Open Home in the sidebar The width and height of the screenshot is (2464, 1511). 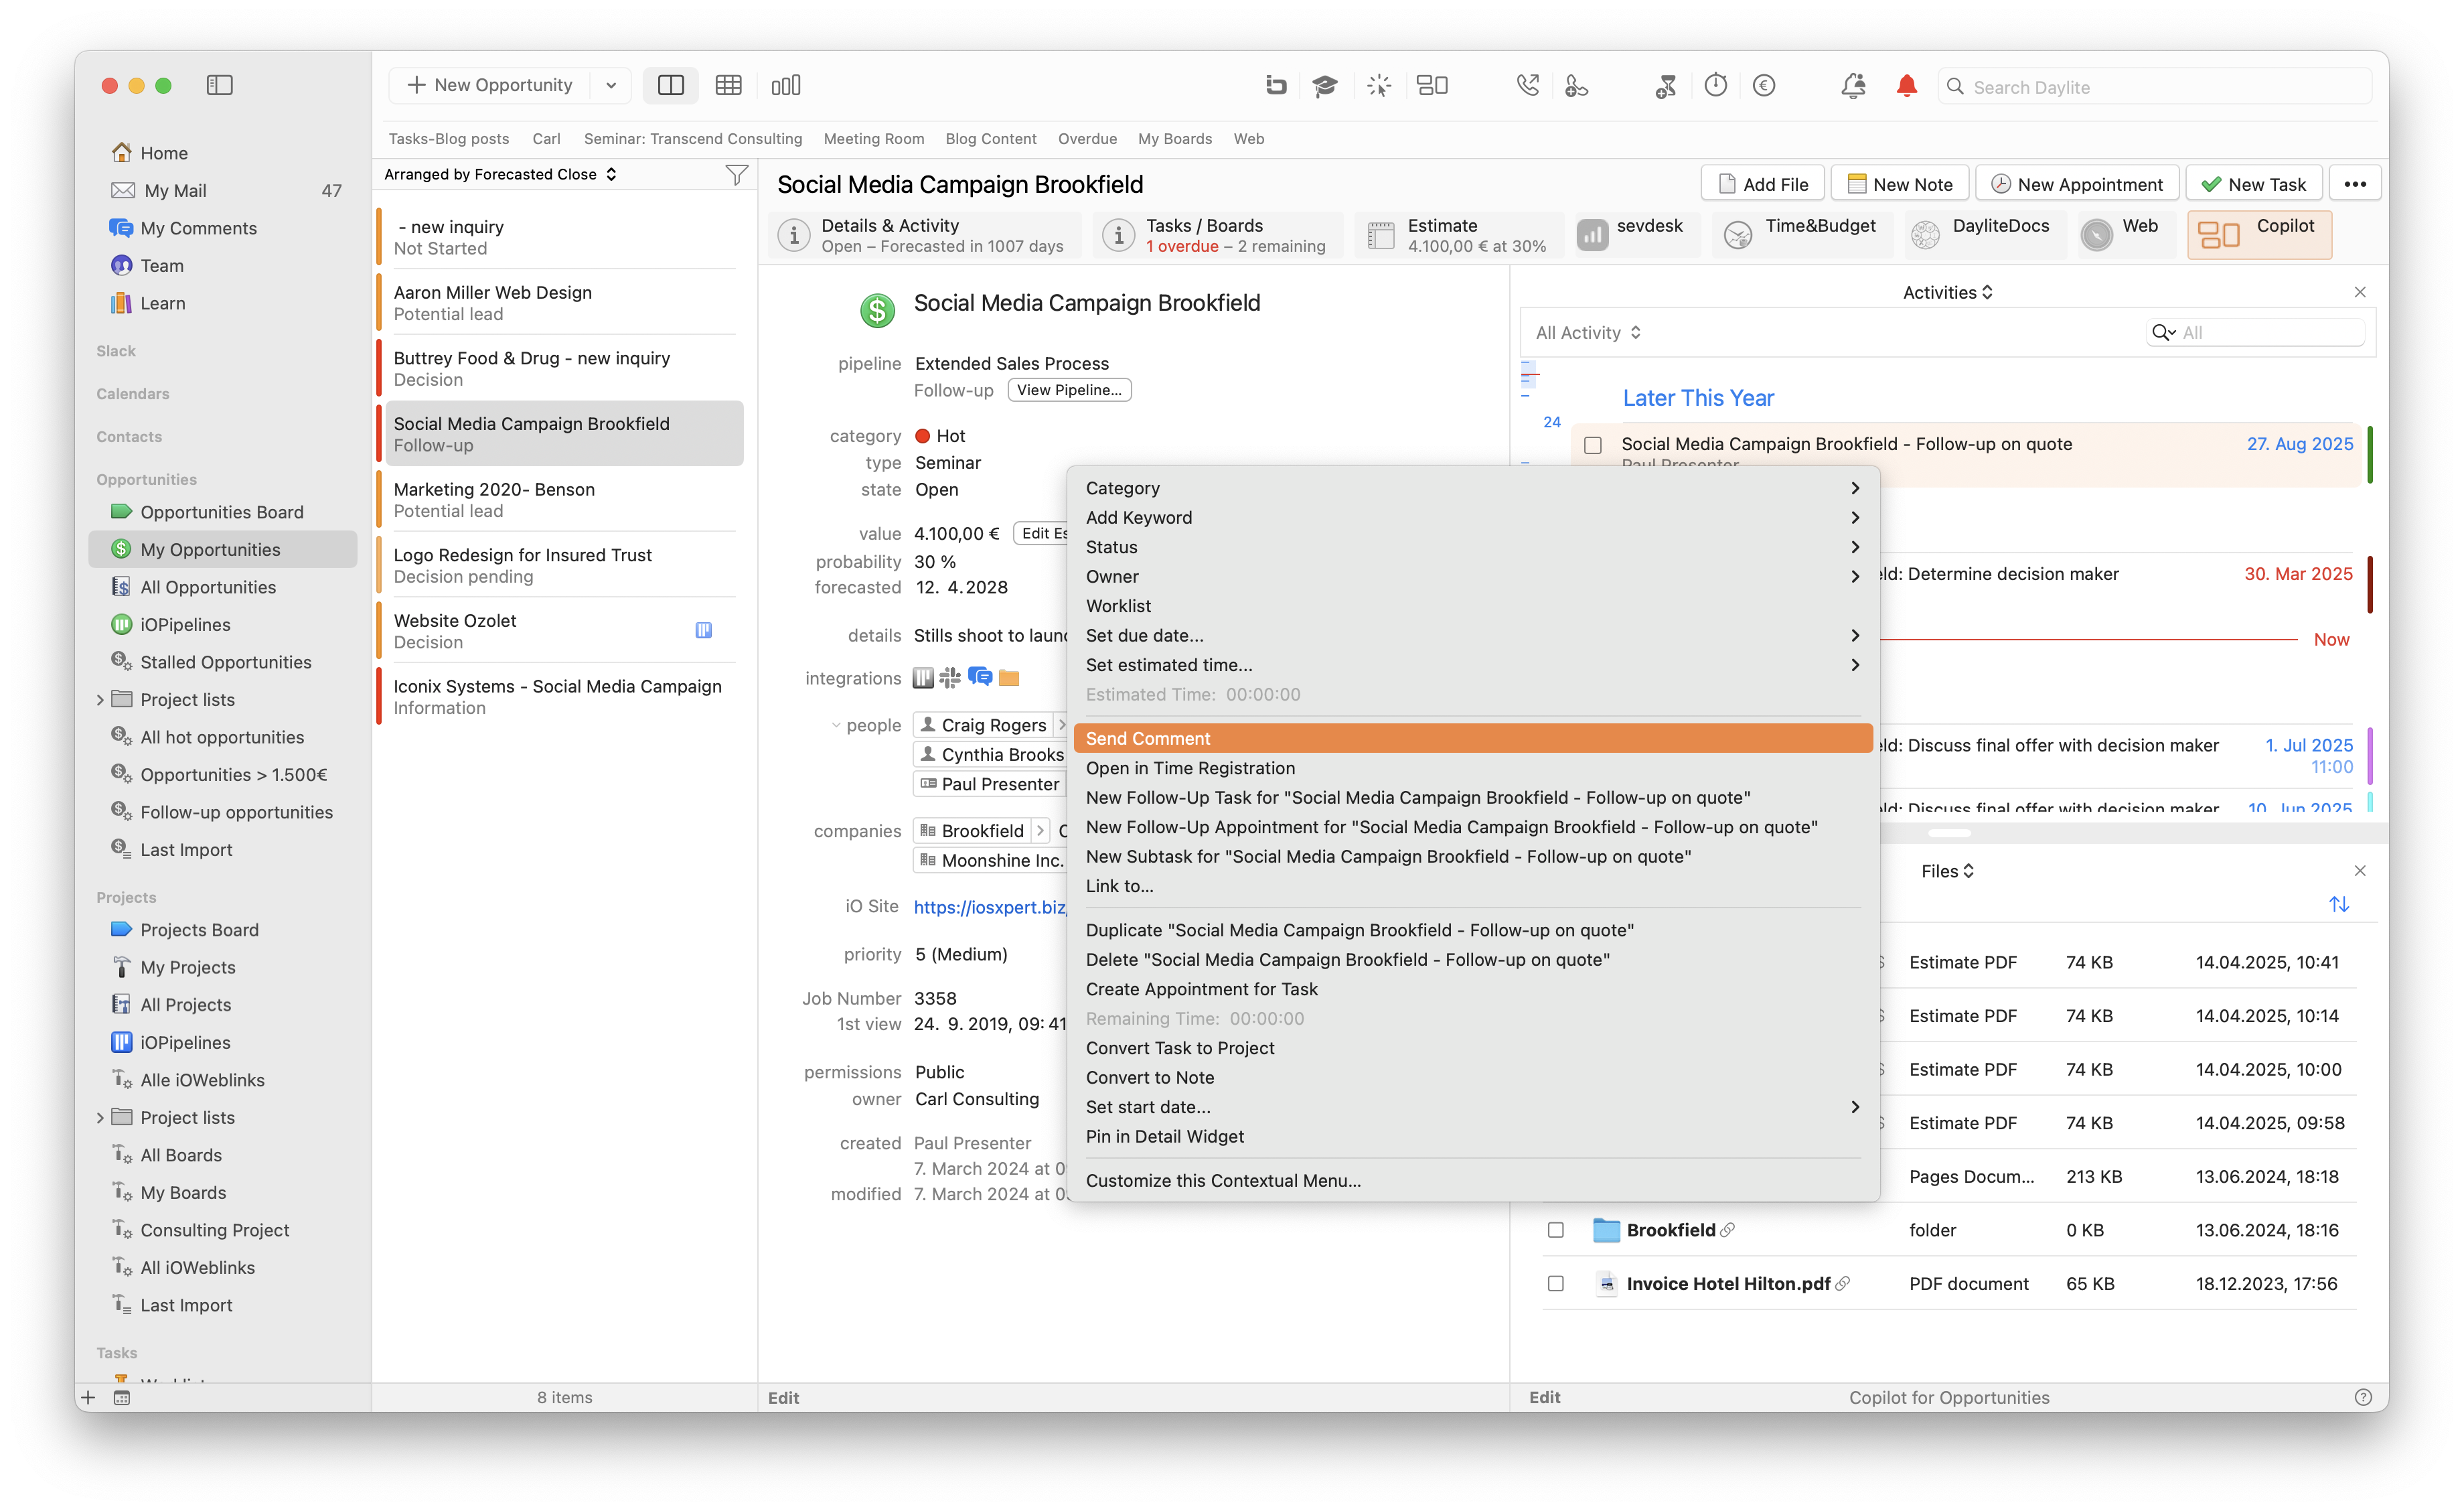[164, 153]
